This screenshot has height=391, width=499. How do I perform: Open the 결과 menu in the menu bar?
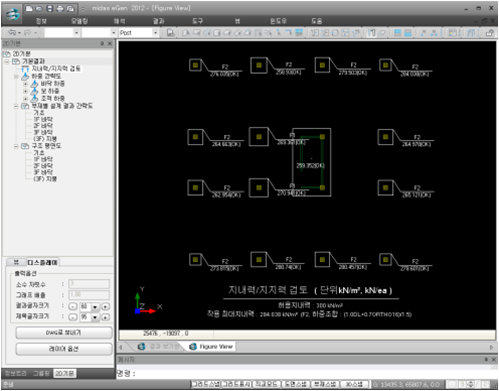pos(158,21)
